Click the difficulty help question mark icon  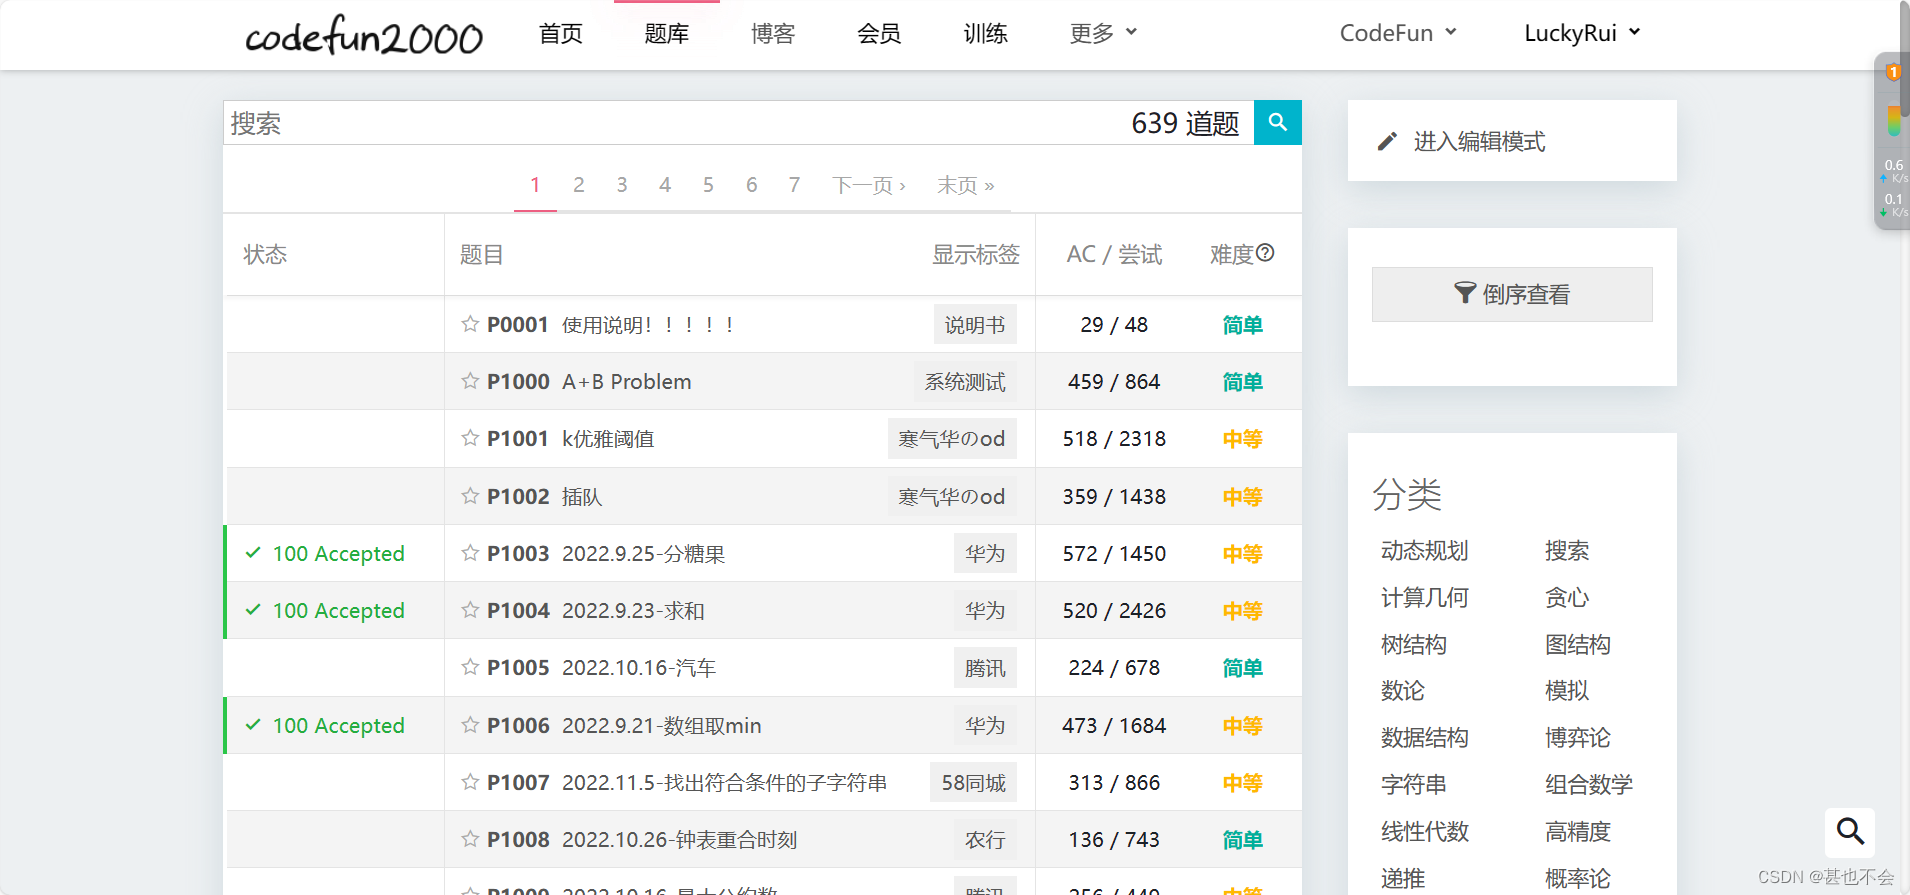pos(1265,253)
